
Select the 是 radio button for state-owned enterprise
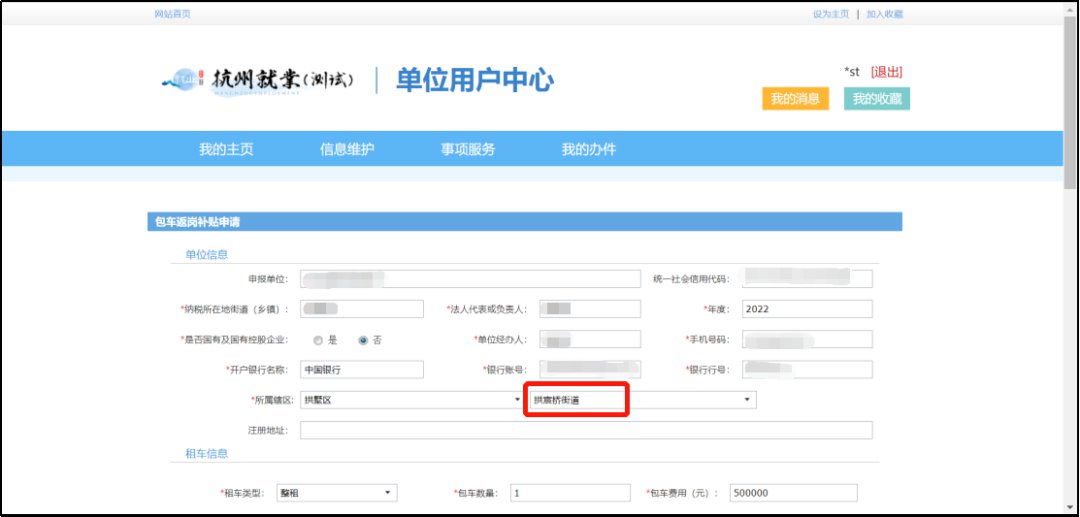click(318, 340)
